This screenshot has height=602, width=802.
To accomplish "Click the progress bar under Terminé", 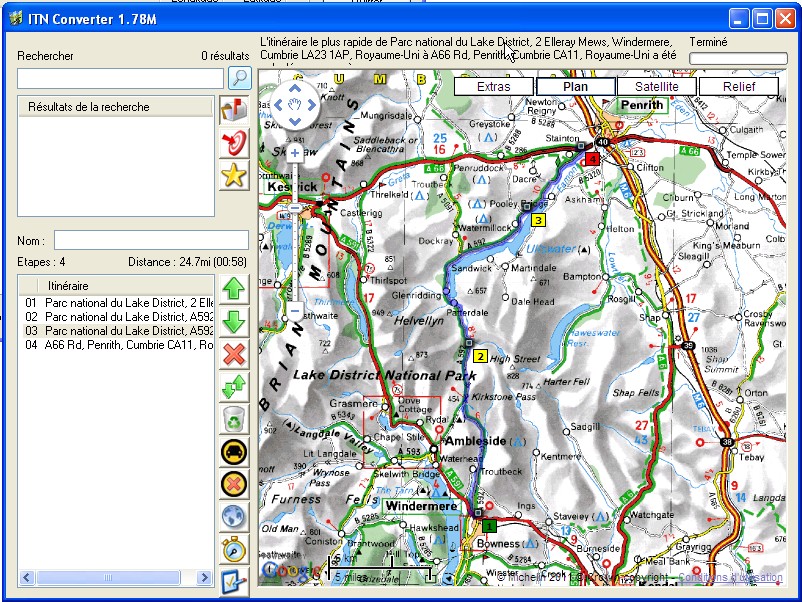I will (738, 58).
